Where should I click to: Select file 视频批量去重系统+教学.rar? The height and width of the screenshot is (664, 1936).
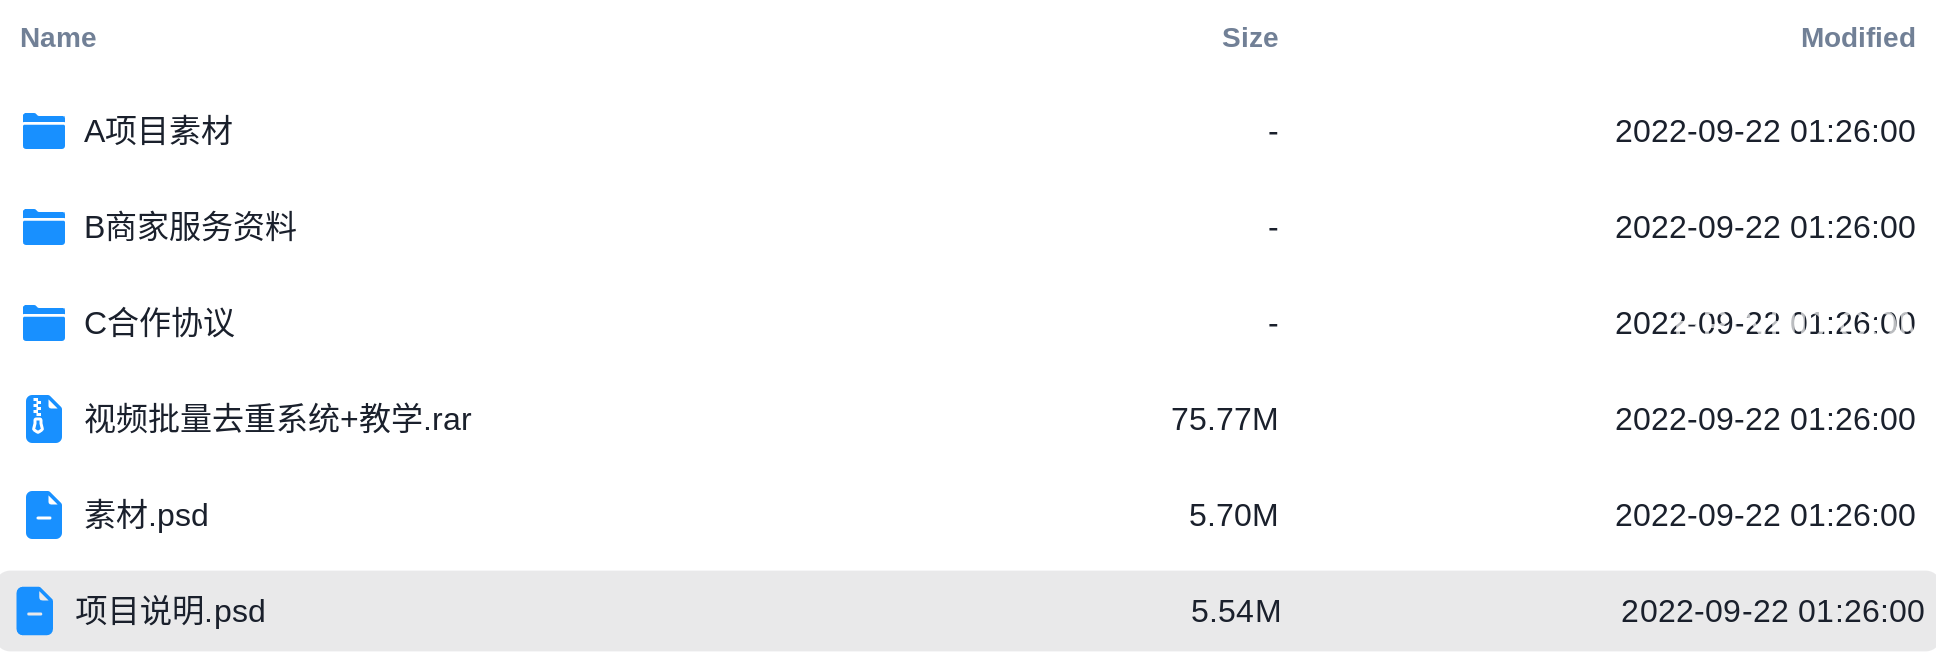click(x=278, y=419)
